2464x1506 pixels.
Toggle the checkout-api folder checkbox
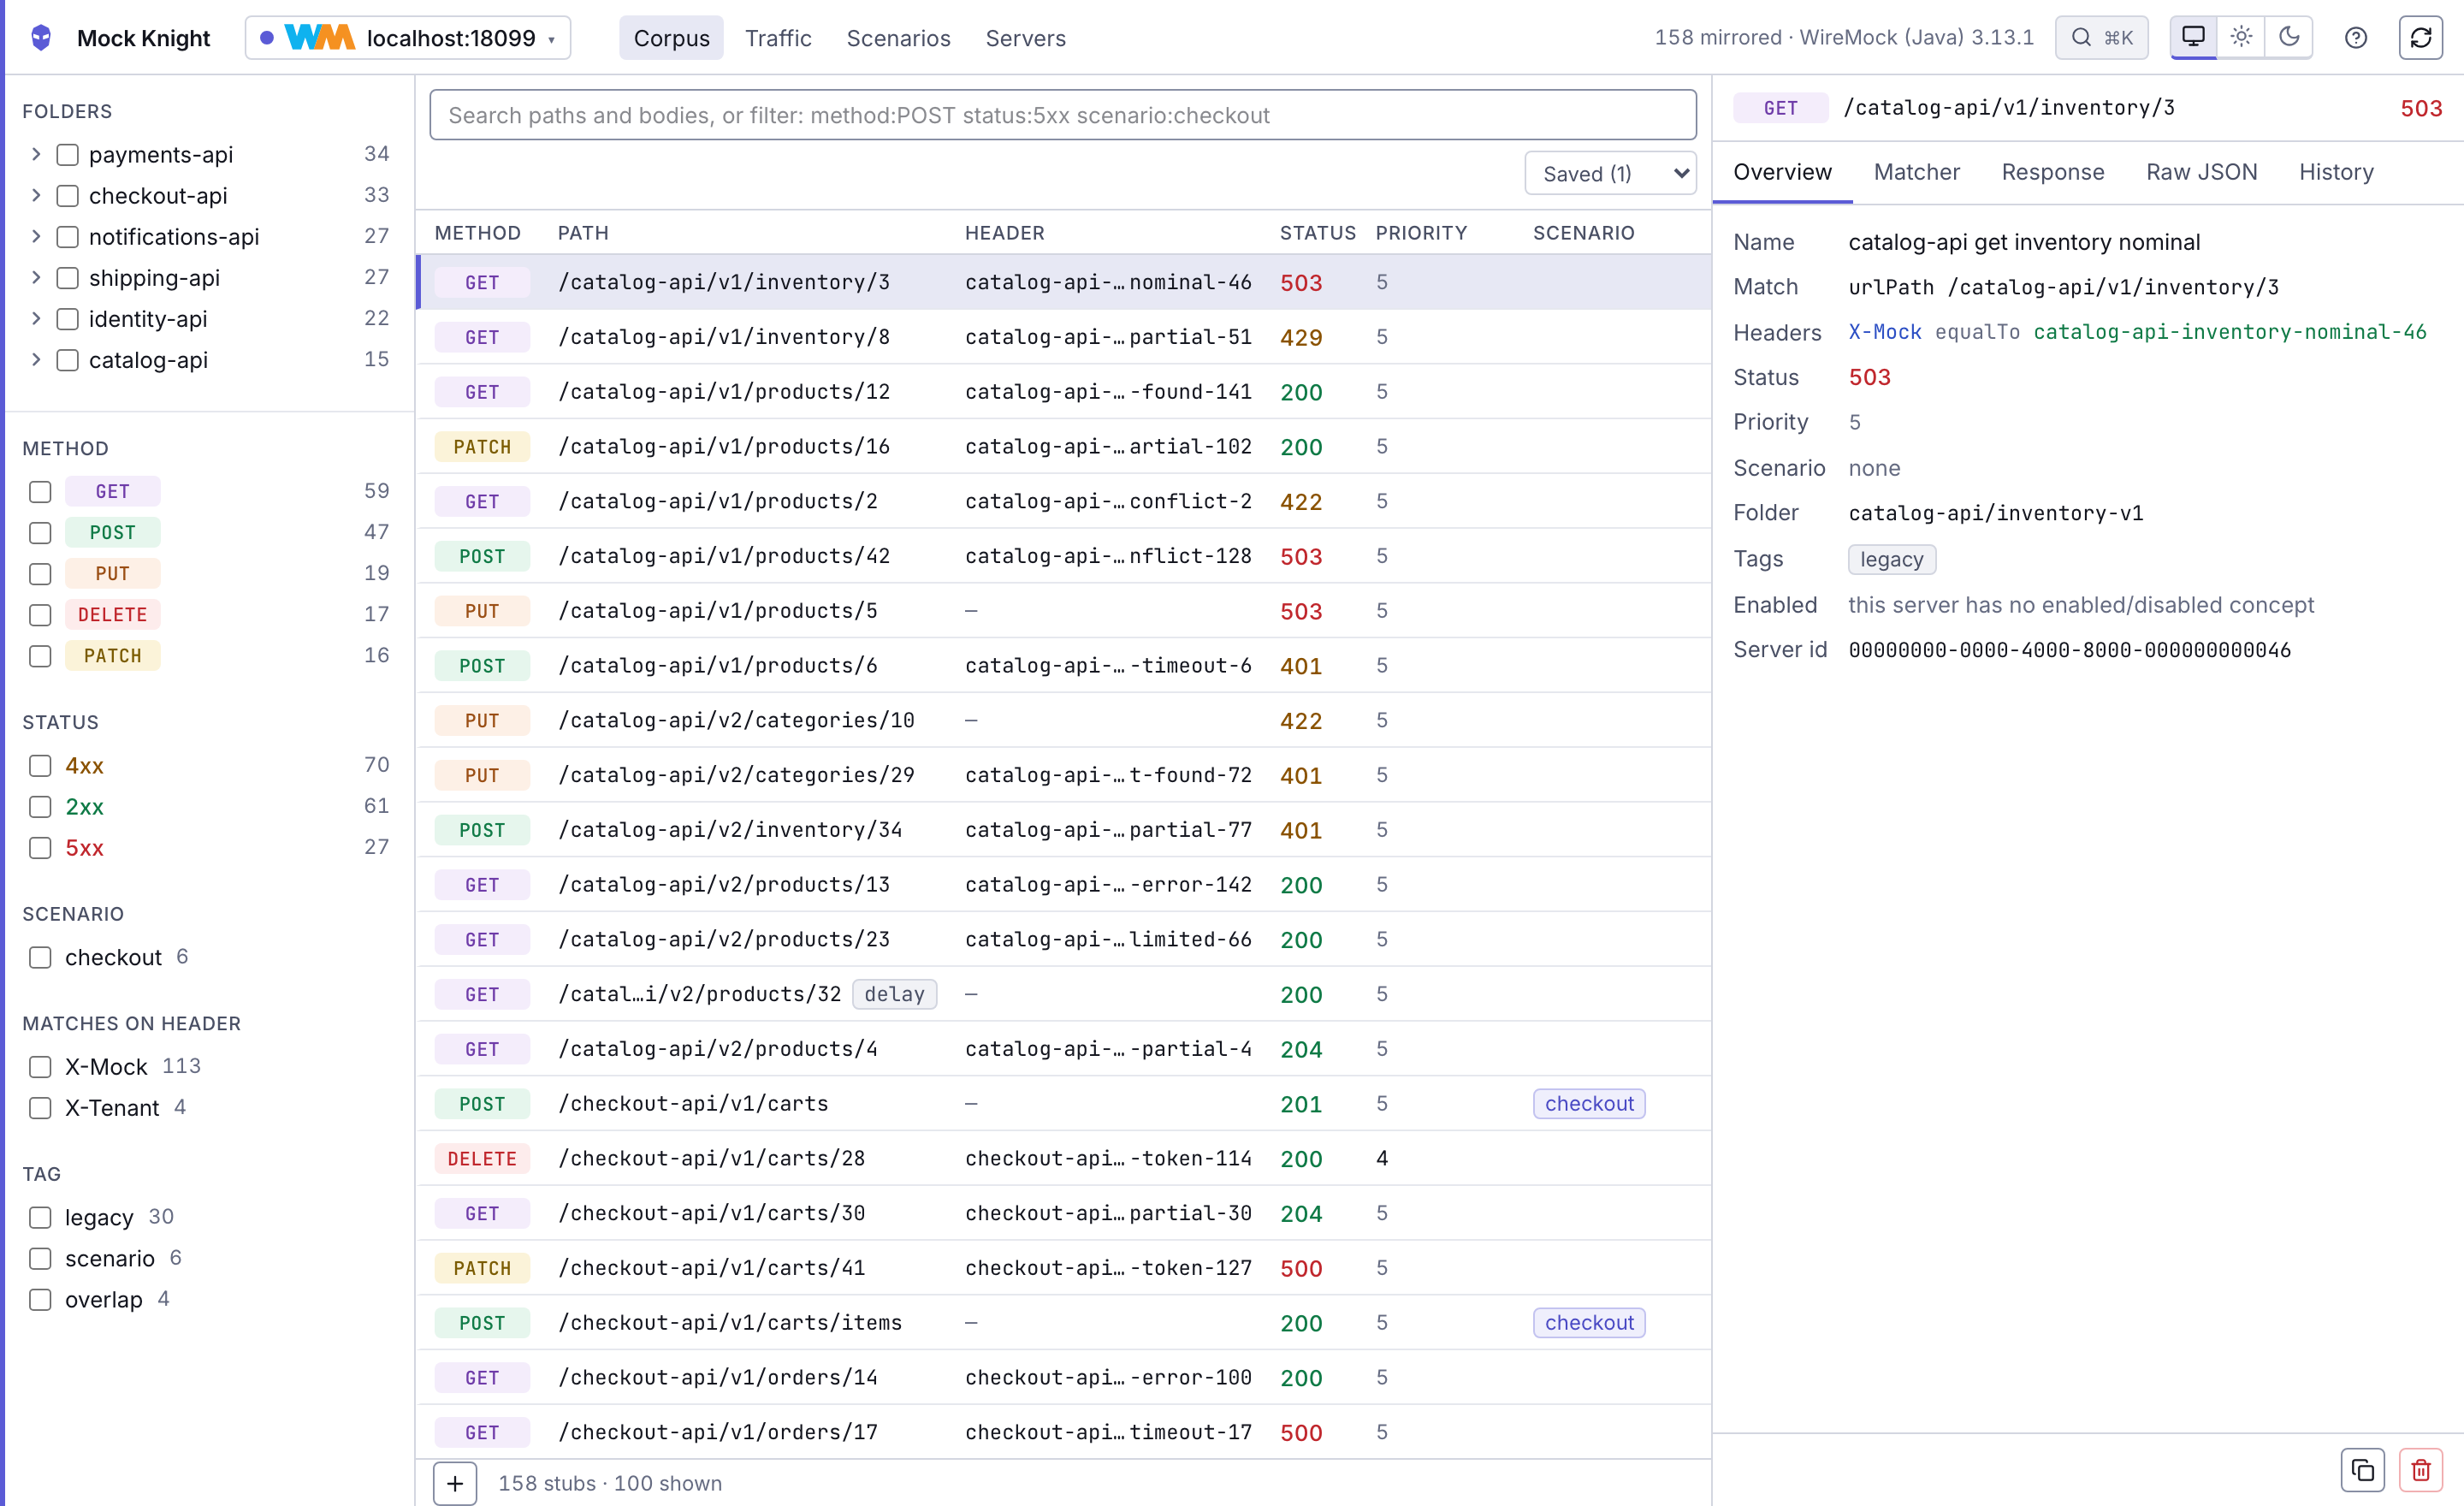click(x=67, y=196)
